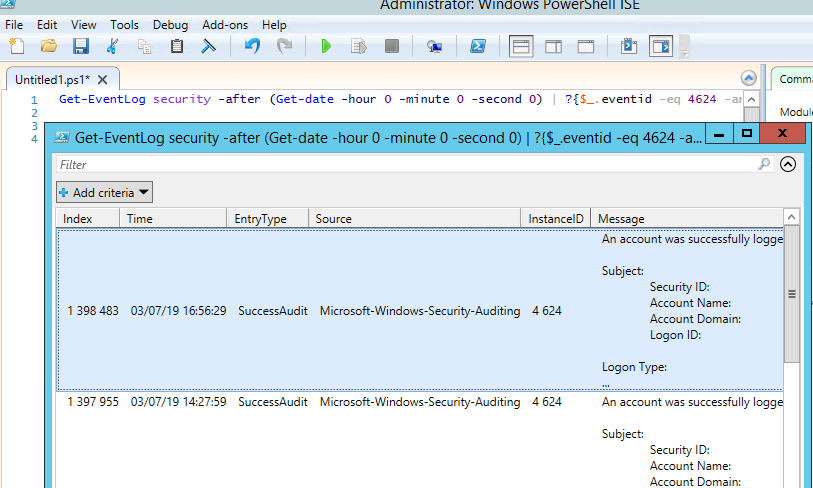Open the Add-ons menu
Viewport: 813px width, 488px height.
pyautogui.click(x=225, y=25)
